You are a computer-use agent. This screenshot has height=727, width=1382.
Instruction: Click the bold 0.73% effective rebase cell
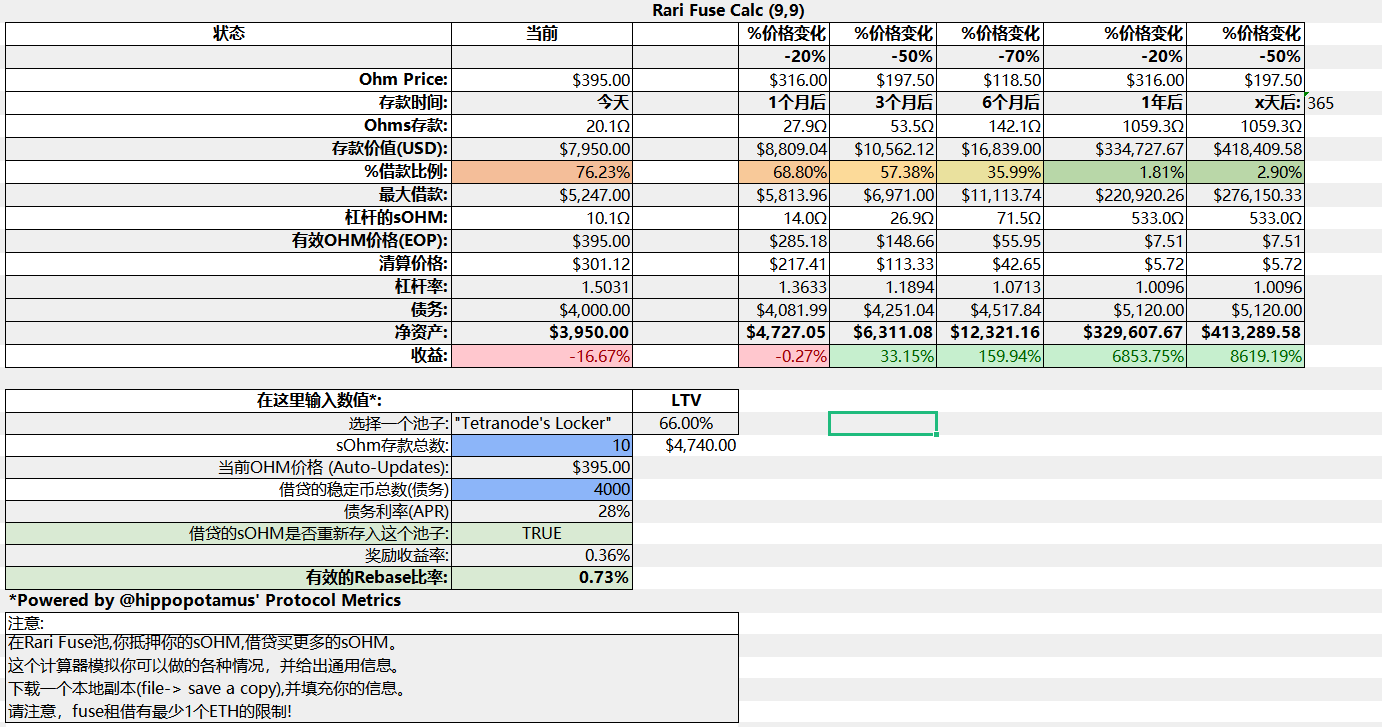click(542, 577)
